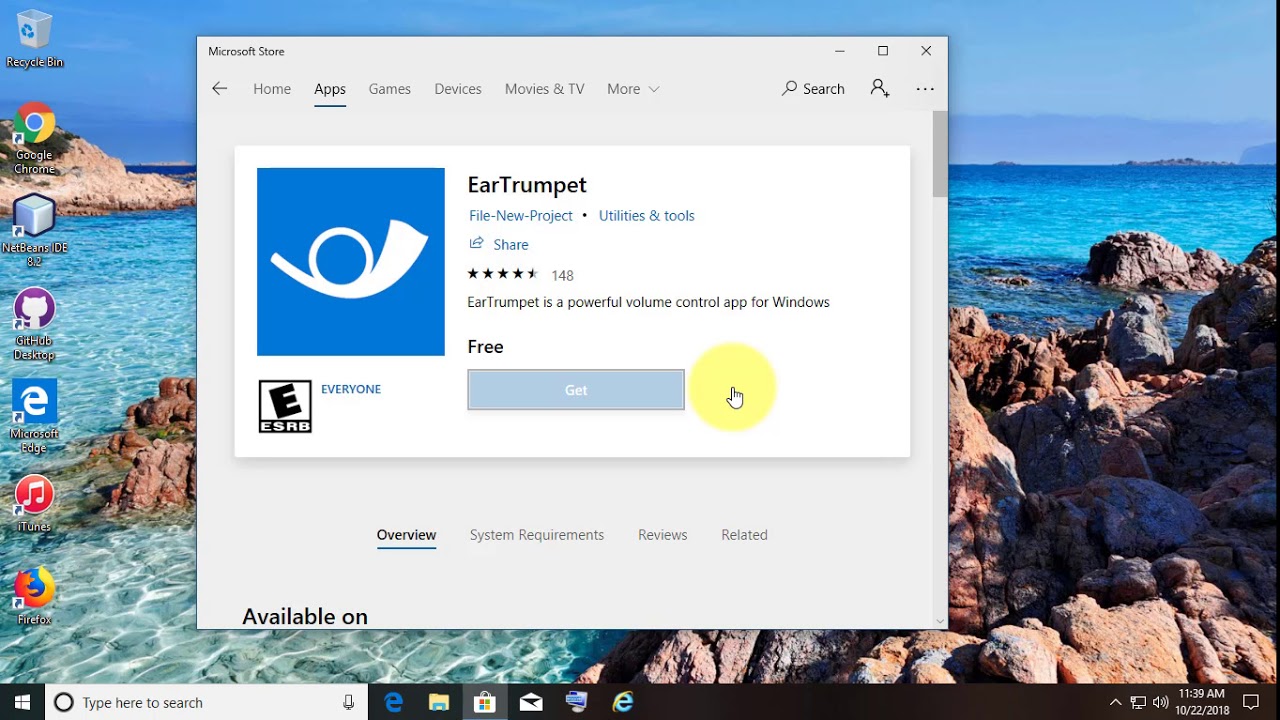Screen dimensions: 1280x720
Task: Open the NetBeans IDE 8.2 shortcut
Action: [x=34, y=231]
